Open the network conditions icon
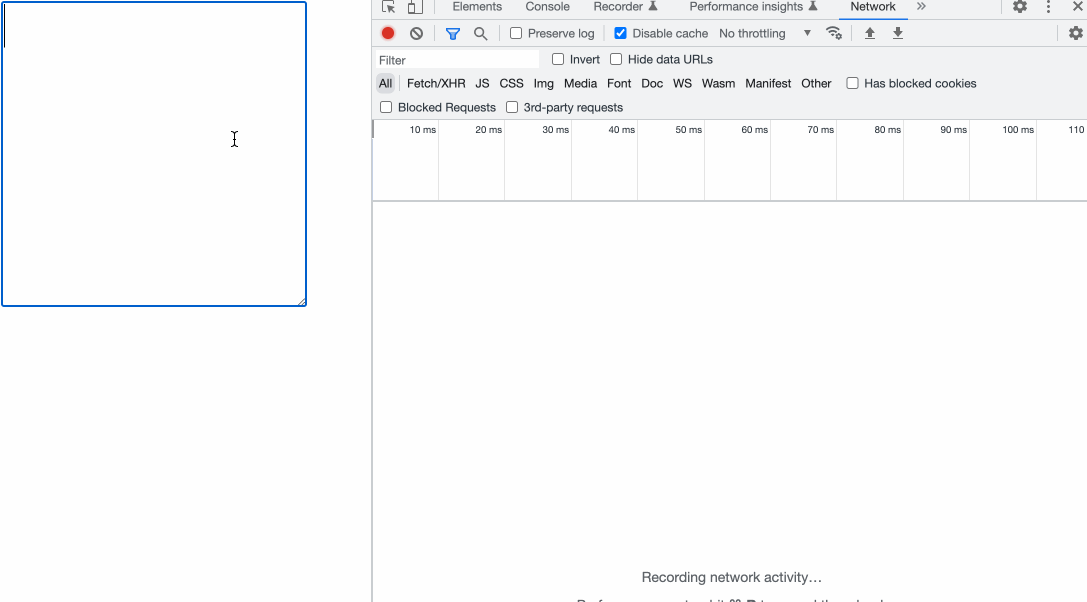The image size is (1087, 602). coord(834,33)
